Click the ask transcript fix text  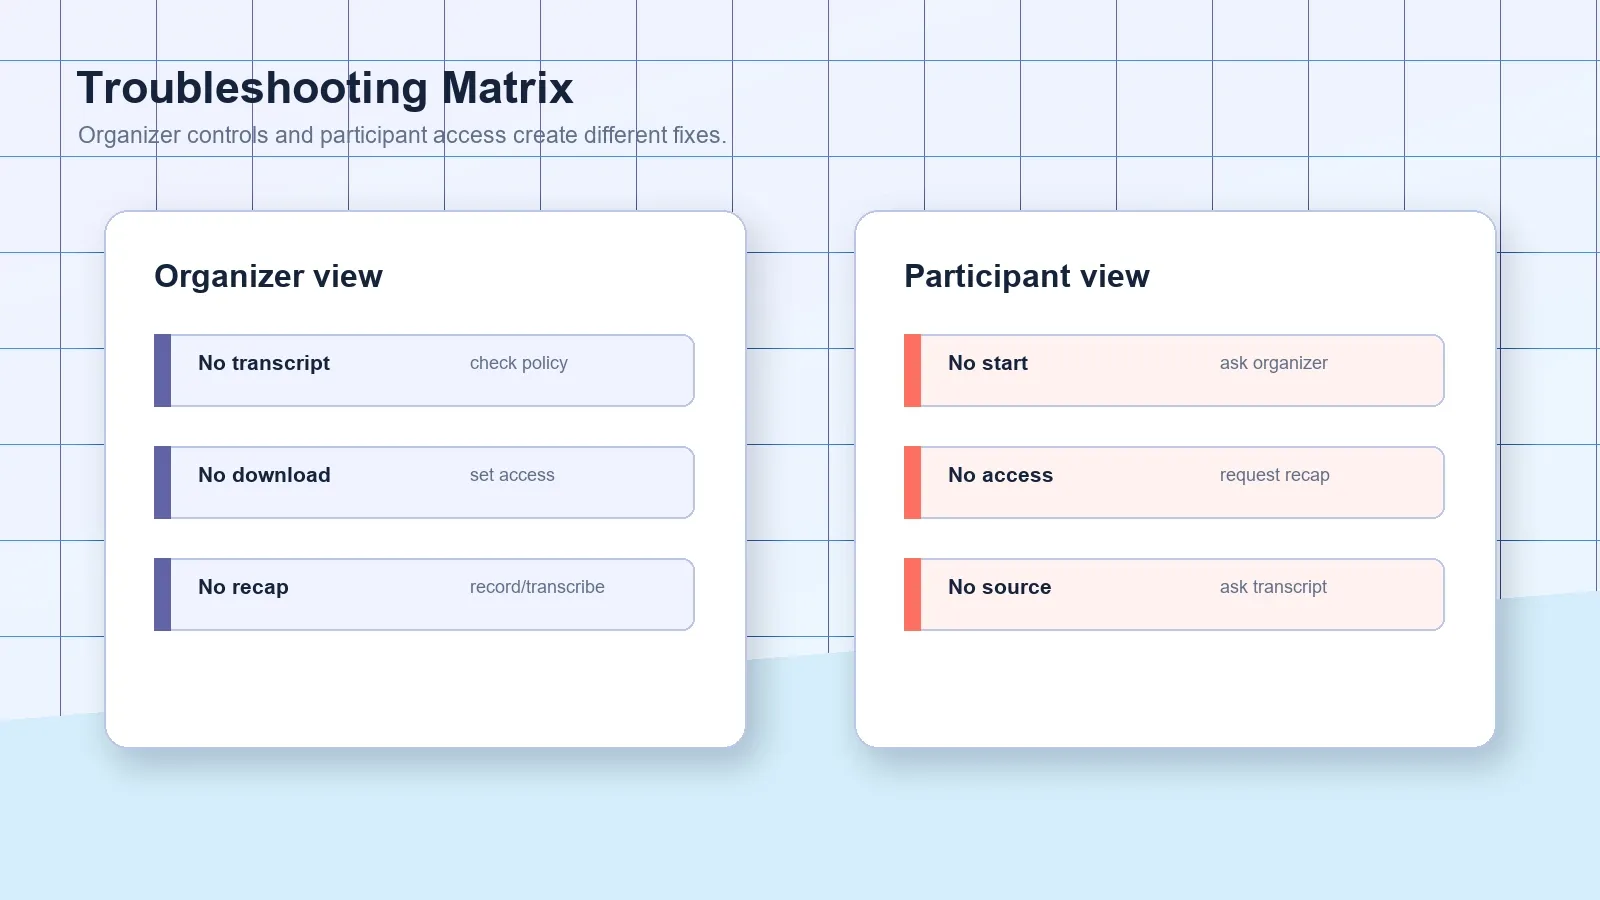coord(1273,587)
